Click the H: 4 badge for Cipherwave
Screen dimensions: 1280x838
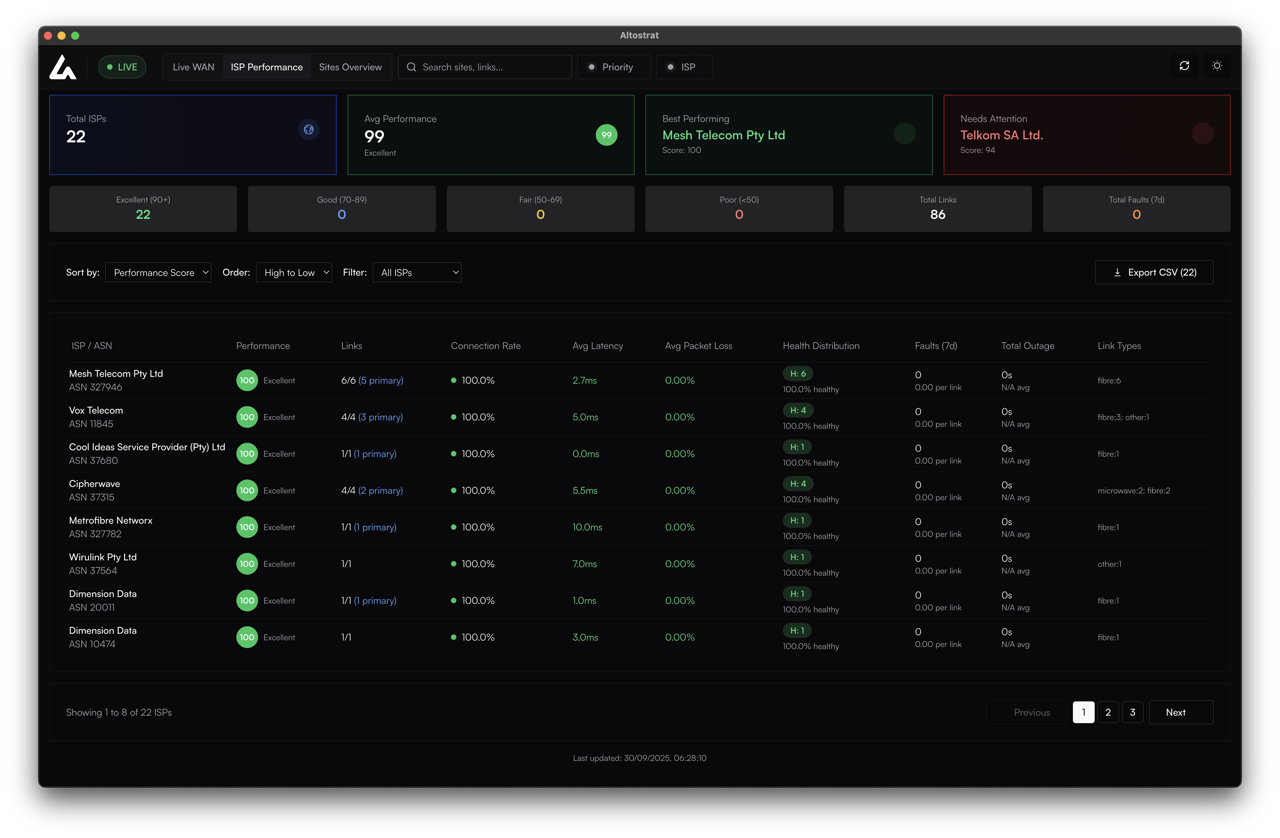798,484
